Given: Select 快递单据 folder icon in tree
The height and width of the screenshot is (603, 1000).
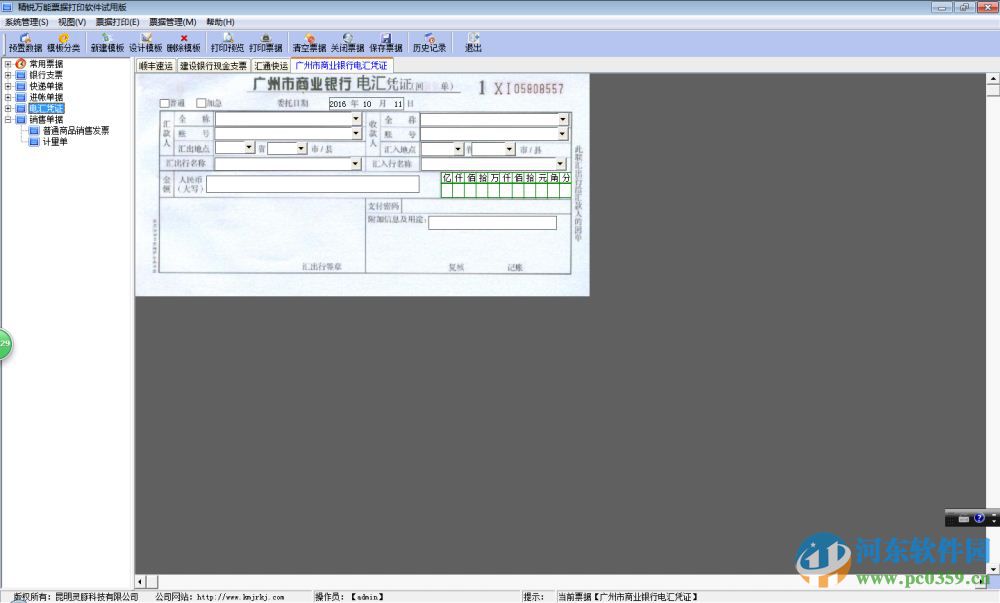Looking at the screenshot, I should click(x=20, y=86).
